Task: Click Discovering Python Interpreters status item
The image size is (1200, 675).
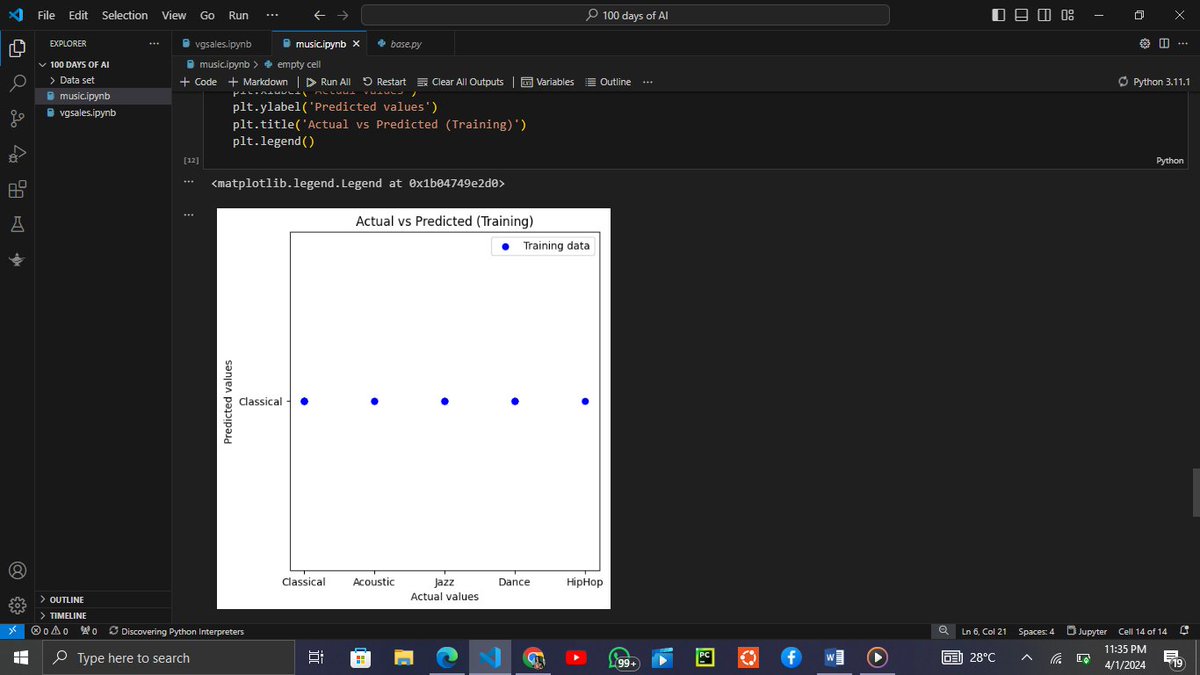Action: [x=175, y=631]
